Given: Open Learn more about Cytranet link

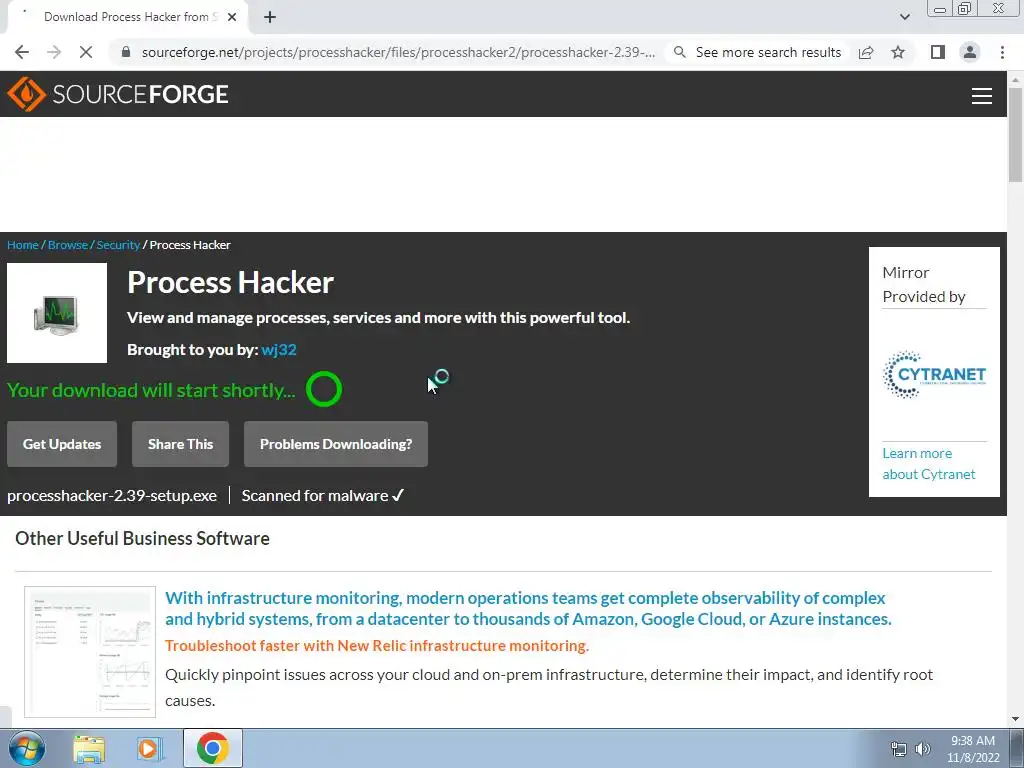Looking at the screenshot, I should 929,464.
